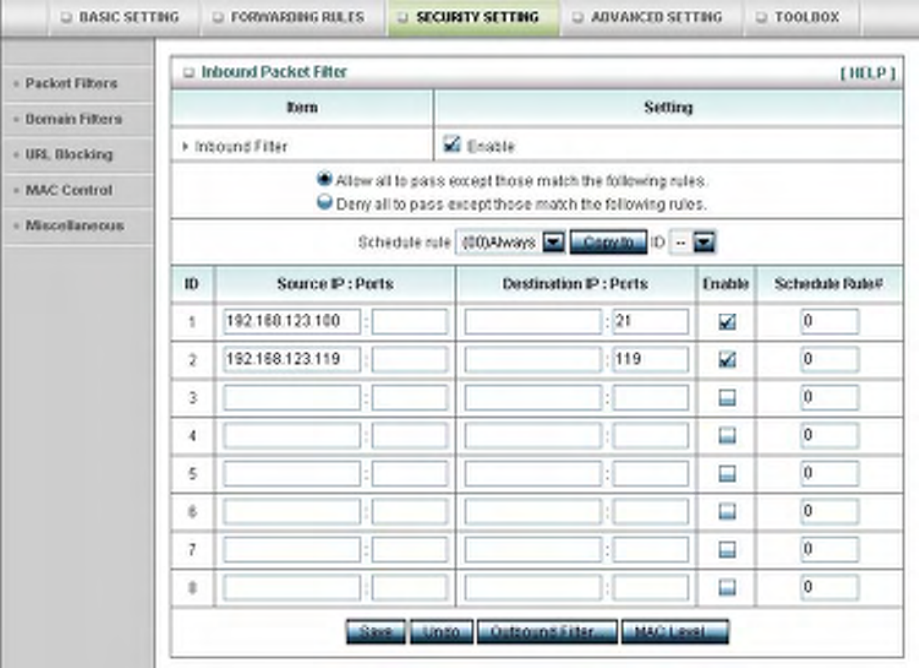Click source IP field in rule 7
Screen dimensions: 919x668
(292, 550)
